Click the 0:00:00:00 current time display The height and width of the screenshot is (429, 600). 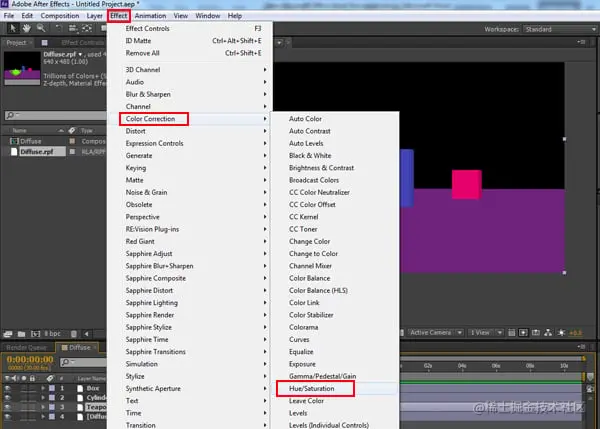click(30, 359)
